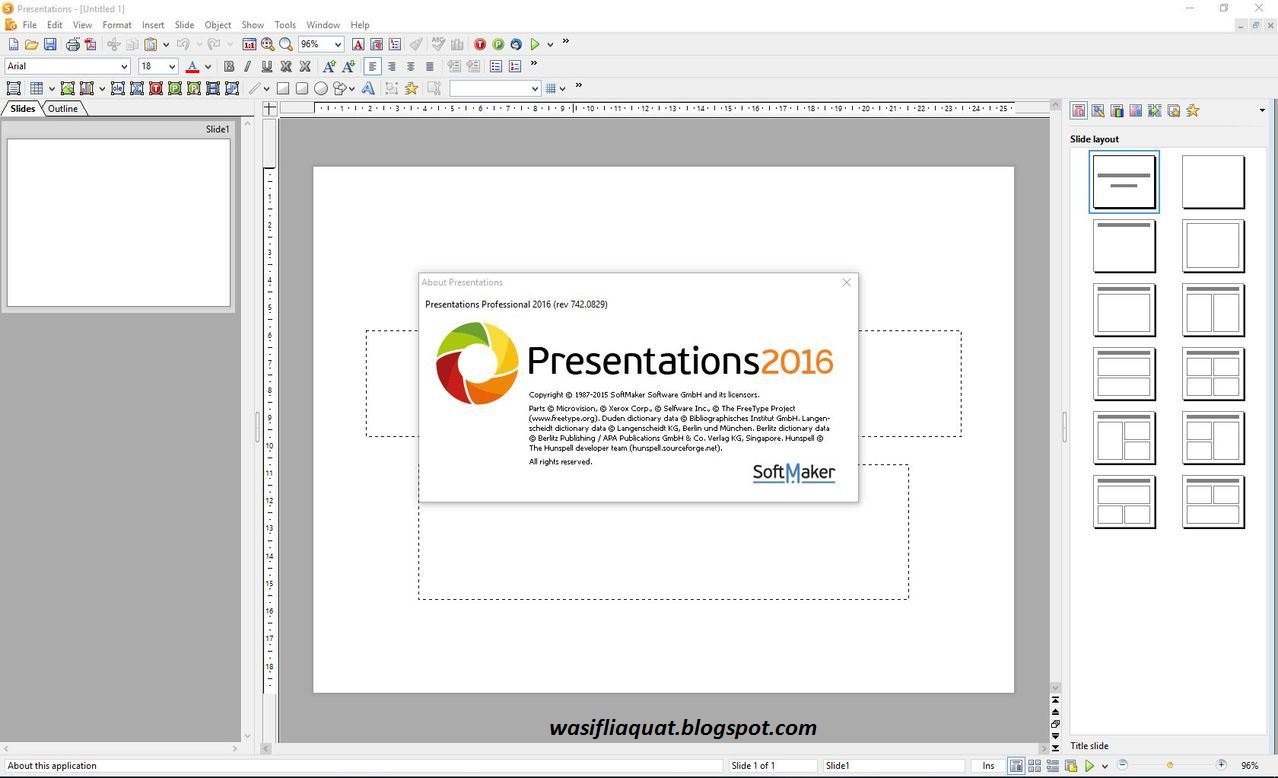Expand the AutoShapes dropdown arrow
This screenshot has height=778, width=1278.
click(x=351, y=89)
